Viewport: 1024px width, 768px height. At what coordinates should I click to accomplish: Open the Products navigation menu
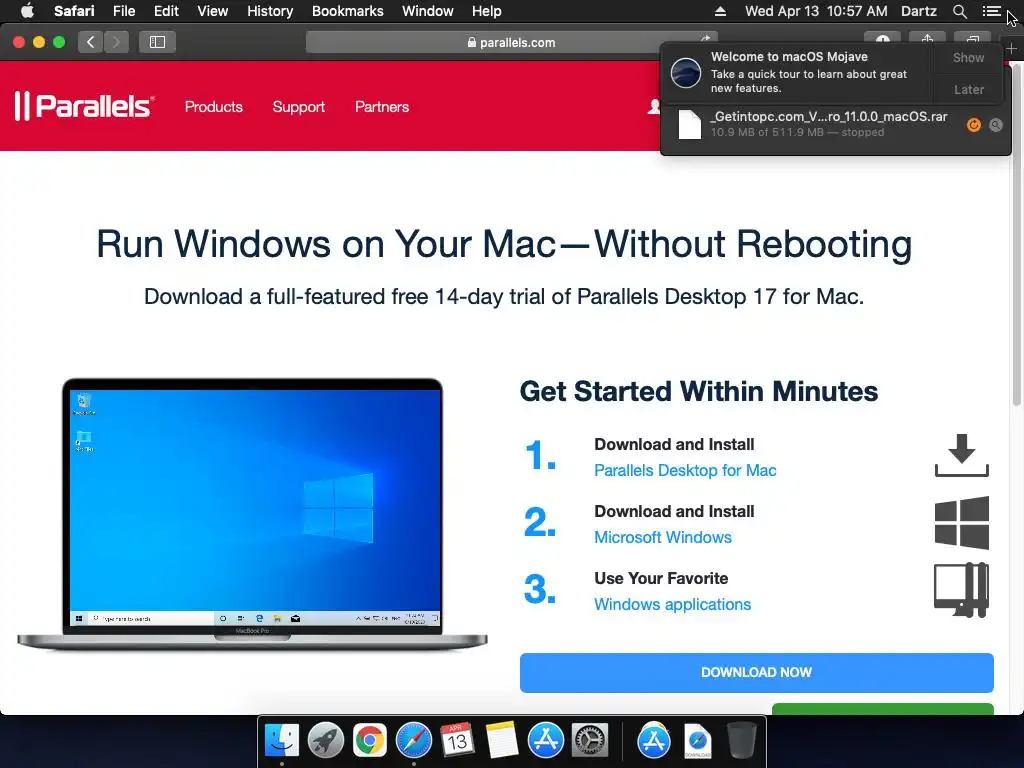click(214, 106)
